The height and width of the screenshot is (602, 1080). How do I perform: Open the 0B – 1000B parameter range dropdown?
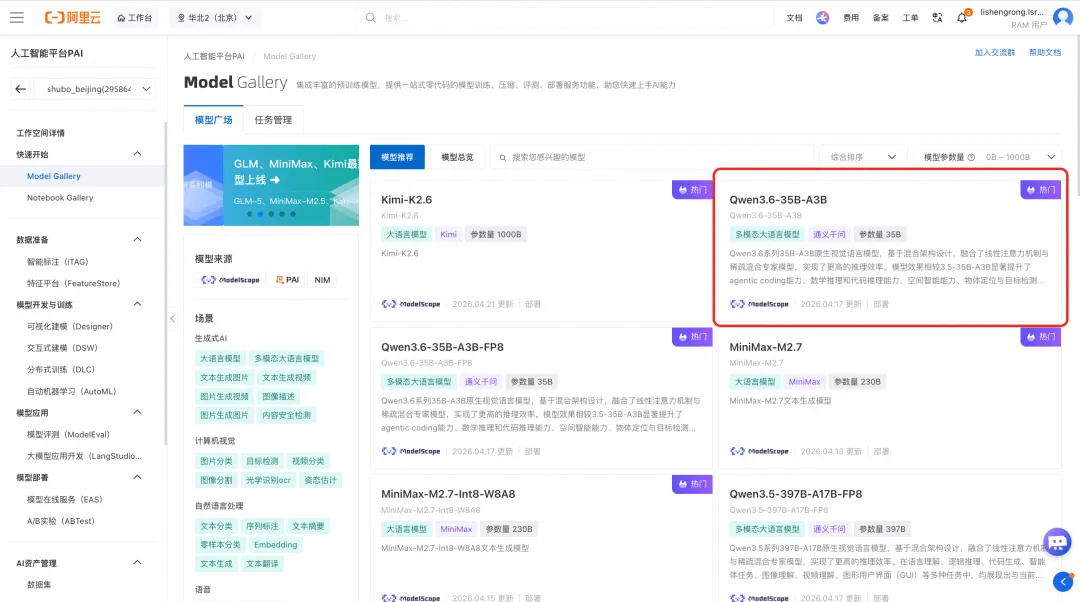(1021, 157)
